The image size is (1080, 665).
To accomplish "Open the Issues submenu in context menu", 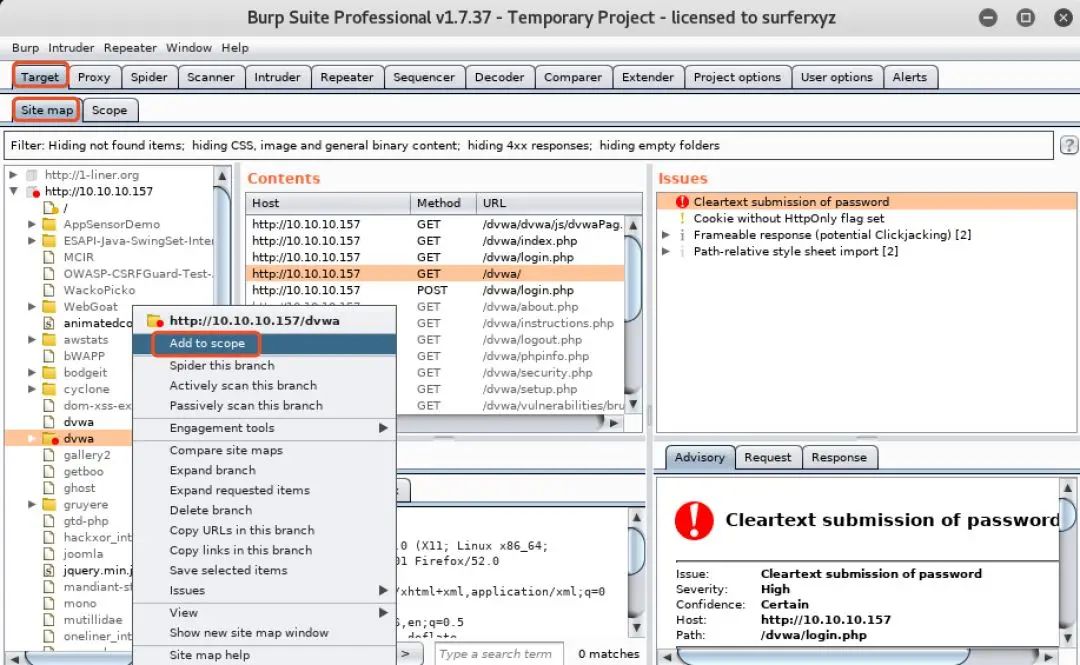I will pyautogui.click(x=264, y=591).
